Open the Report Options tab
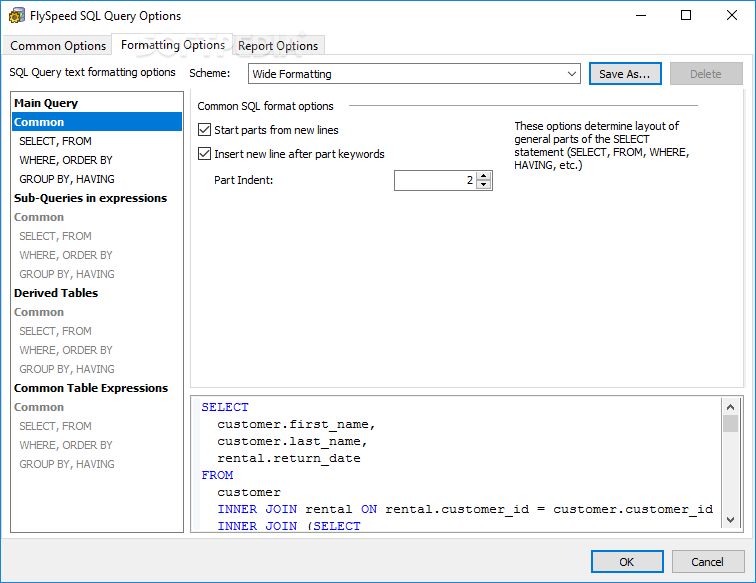The height and width of the screenshot is (583, 756). [x=278, y=46]
